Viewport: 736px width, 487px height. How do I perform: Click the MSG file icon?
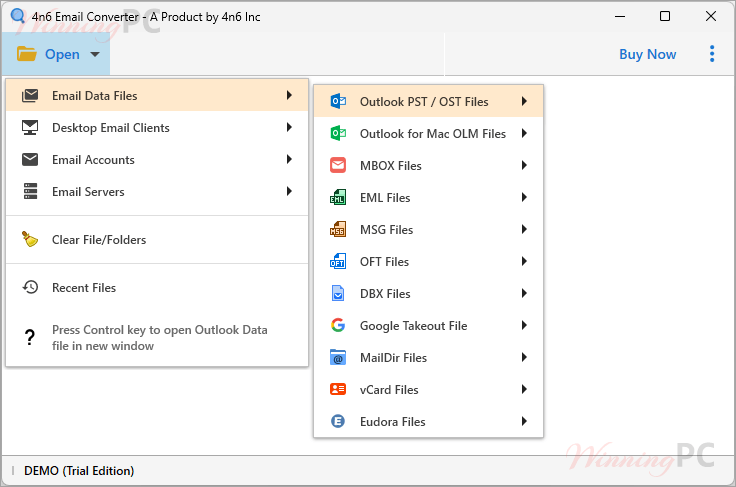click(x=338, y=229)
